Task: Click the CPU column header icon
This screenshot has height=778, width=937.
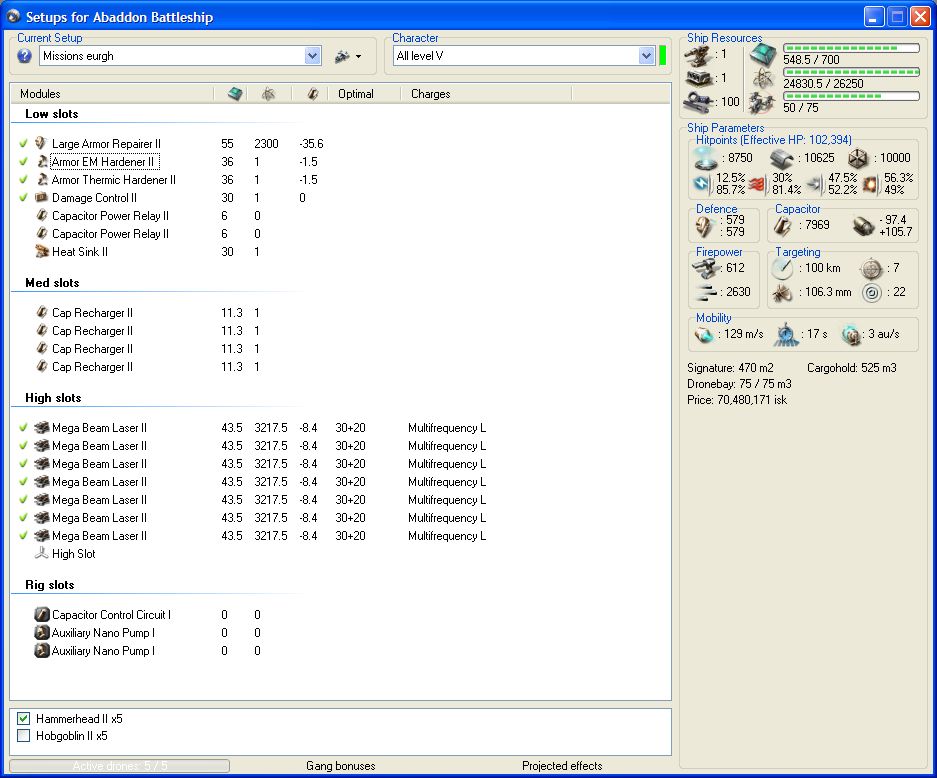Action: click(x=235, y=94)
